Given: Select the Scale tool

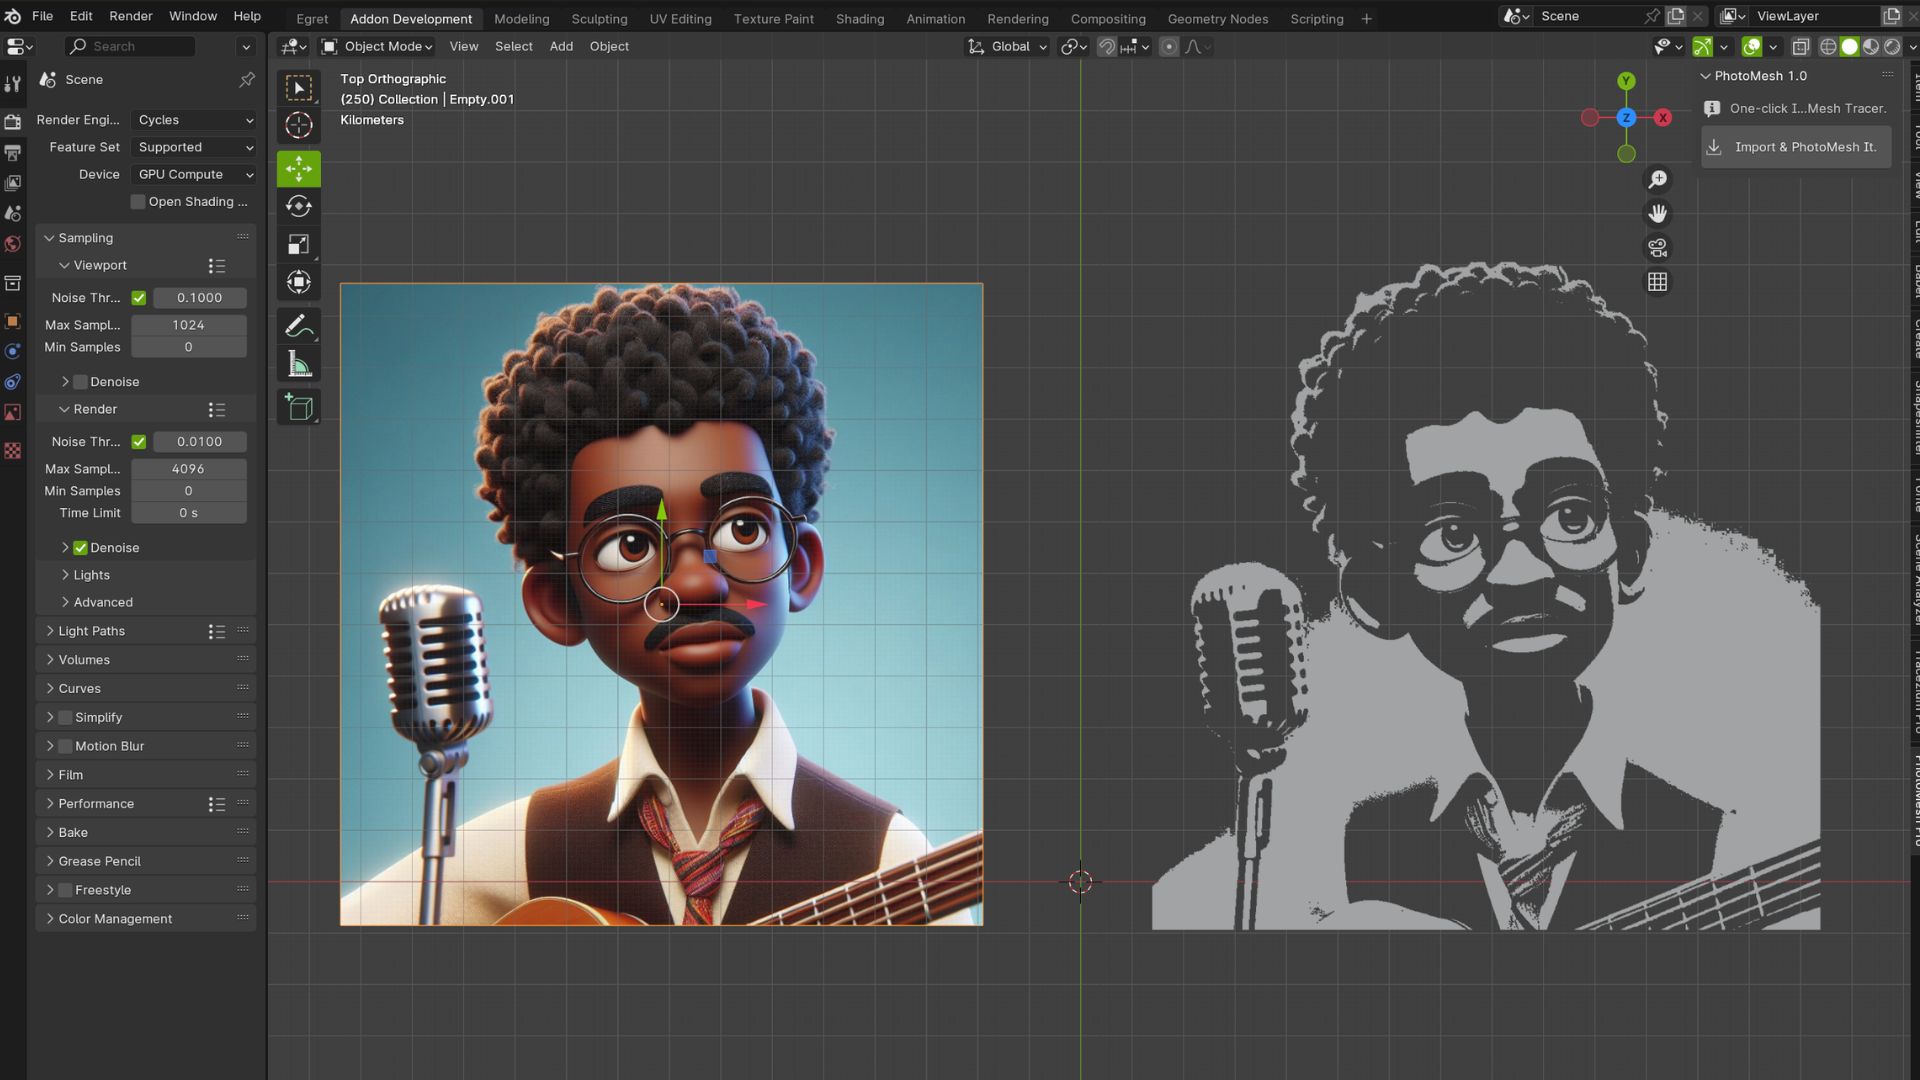Looking at the screenshot, I should (298, 245).
